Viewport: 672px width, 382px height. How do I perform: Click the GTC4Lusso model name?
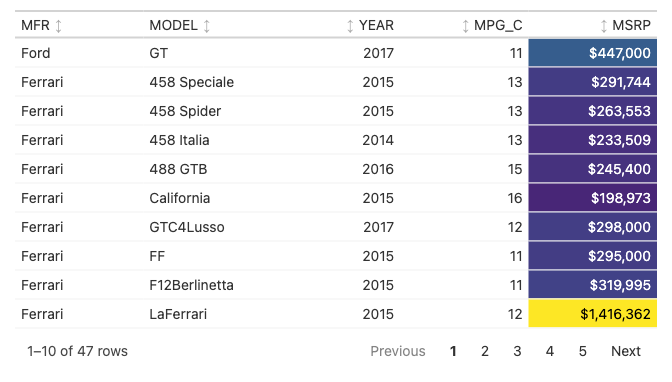(x=187, y=227)
